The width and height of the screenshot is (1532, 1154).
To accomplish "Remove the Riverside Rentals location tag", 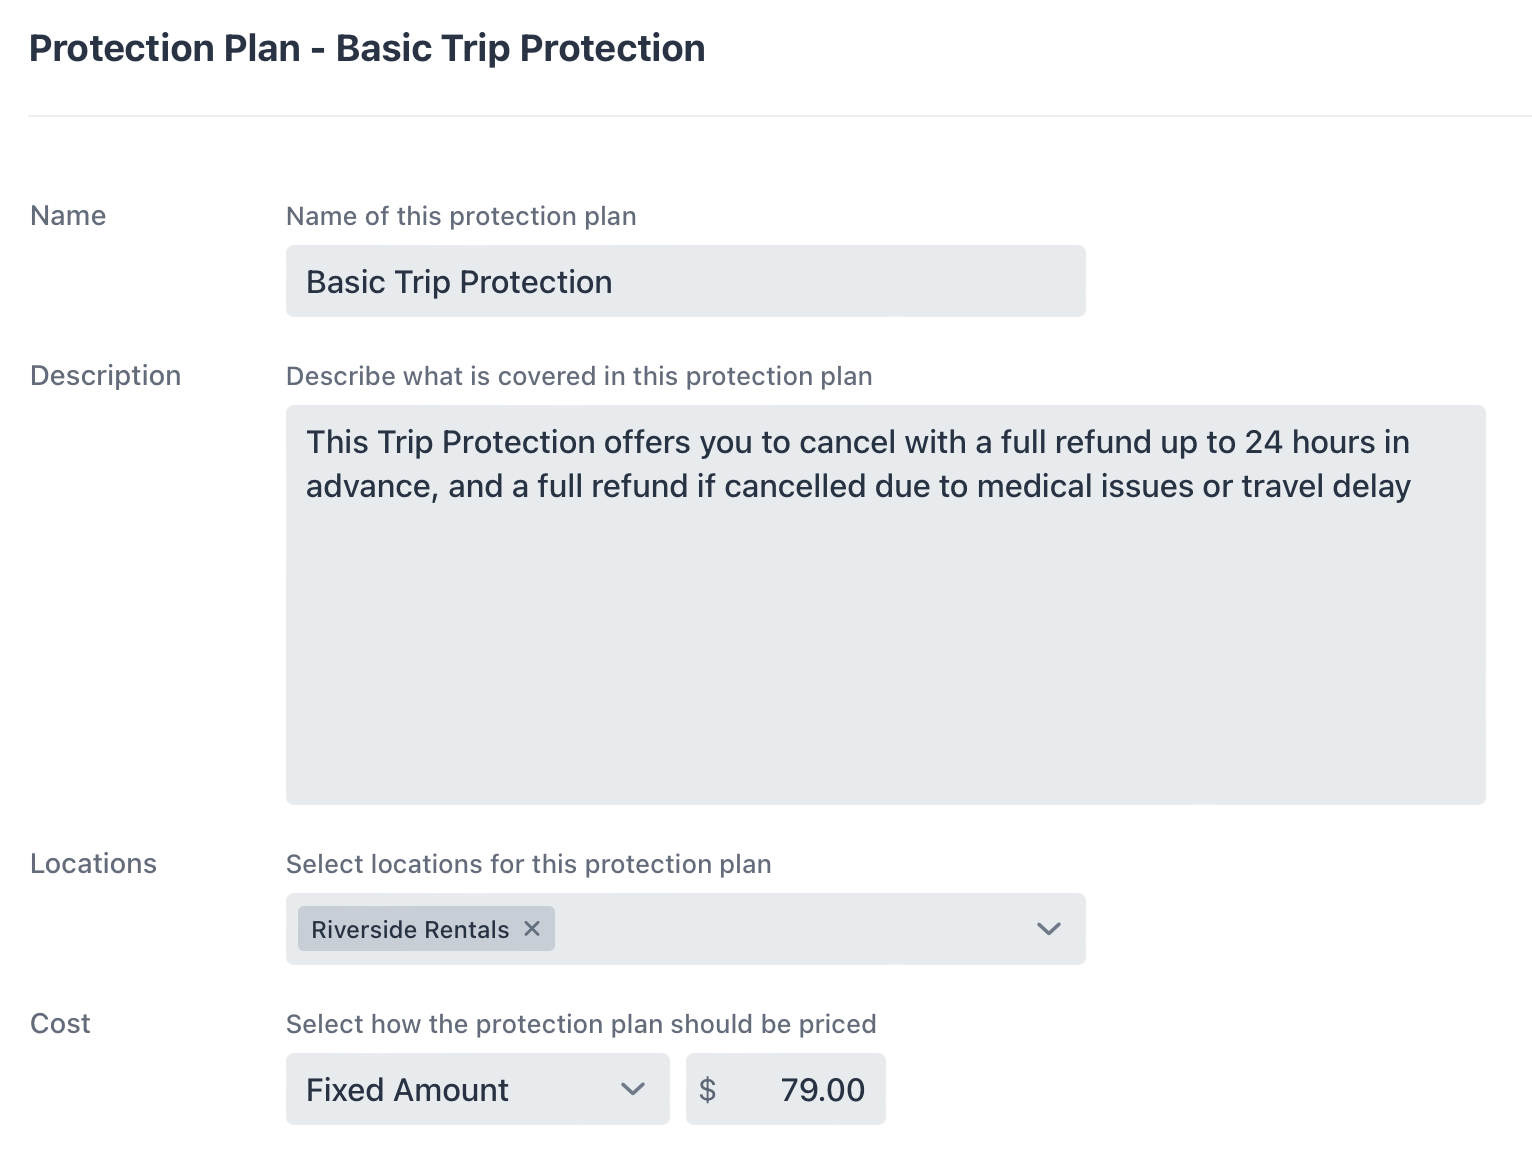I will click(532, 929).
